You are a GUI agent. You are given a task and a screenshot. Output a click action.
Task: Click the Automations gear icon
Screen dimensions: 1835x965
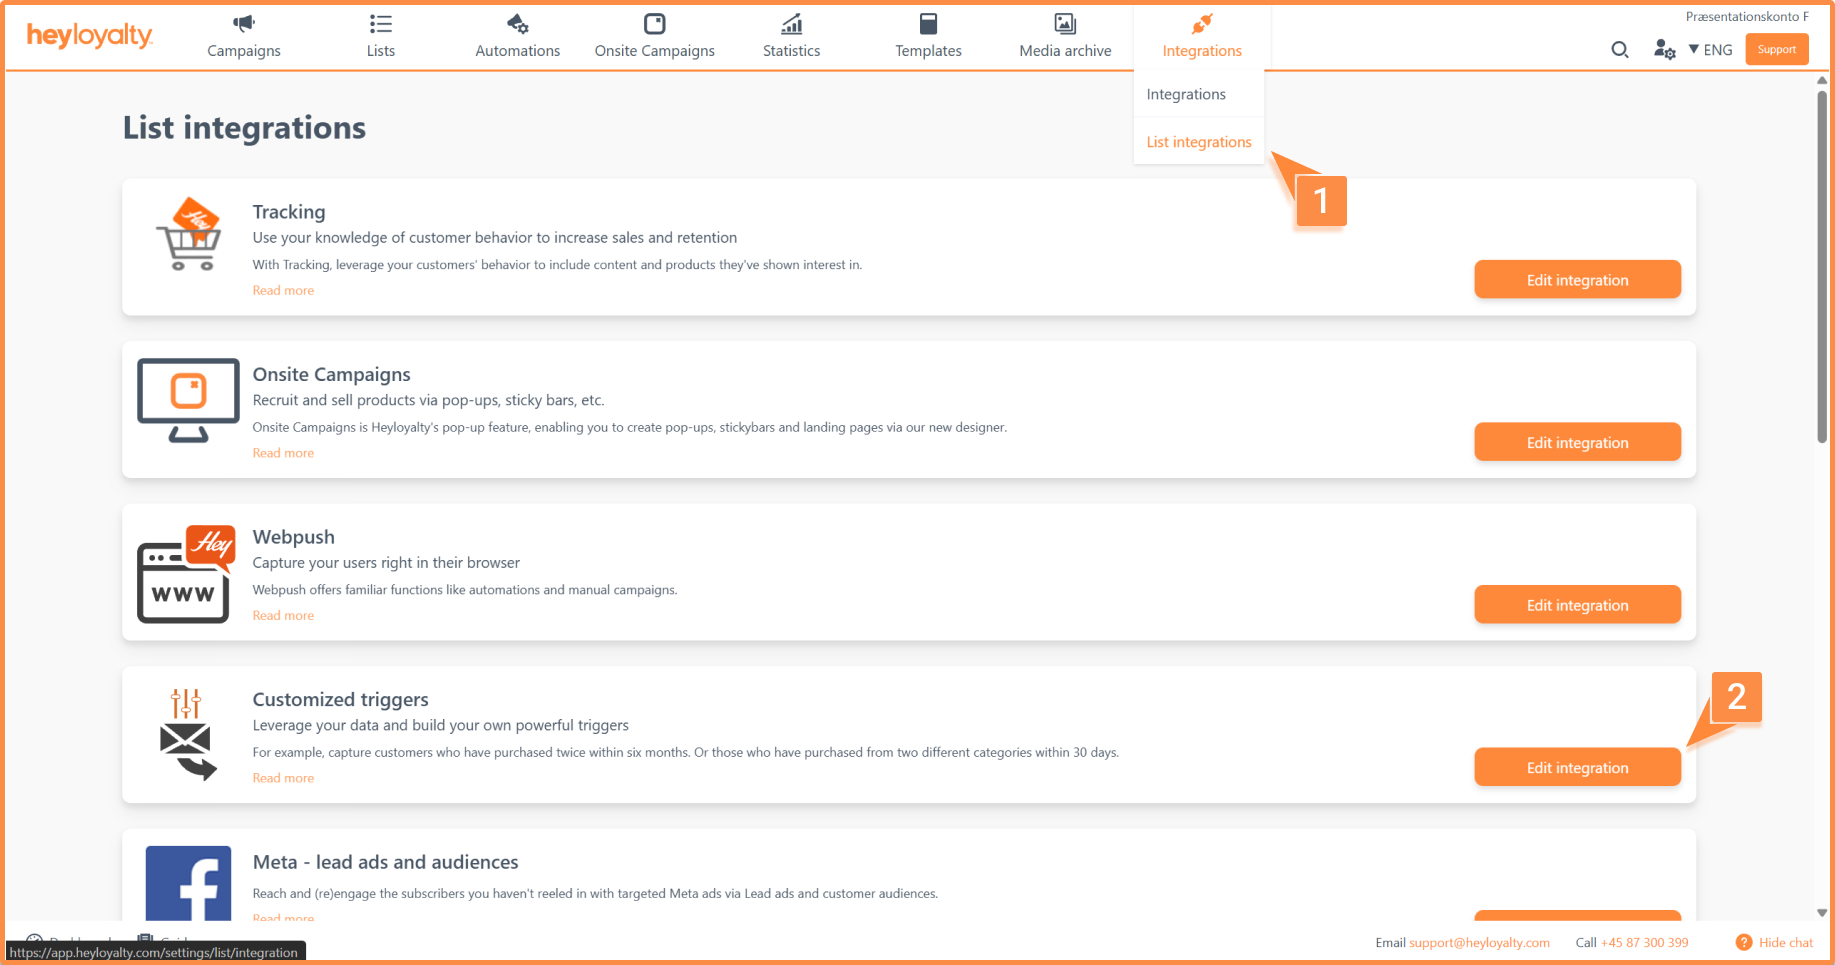pyautogui.click(x=517, y=24)
